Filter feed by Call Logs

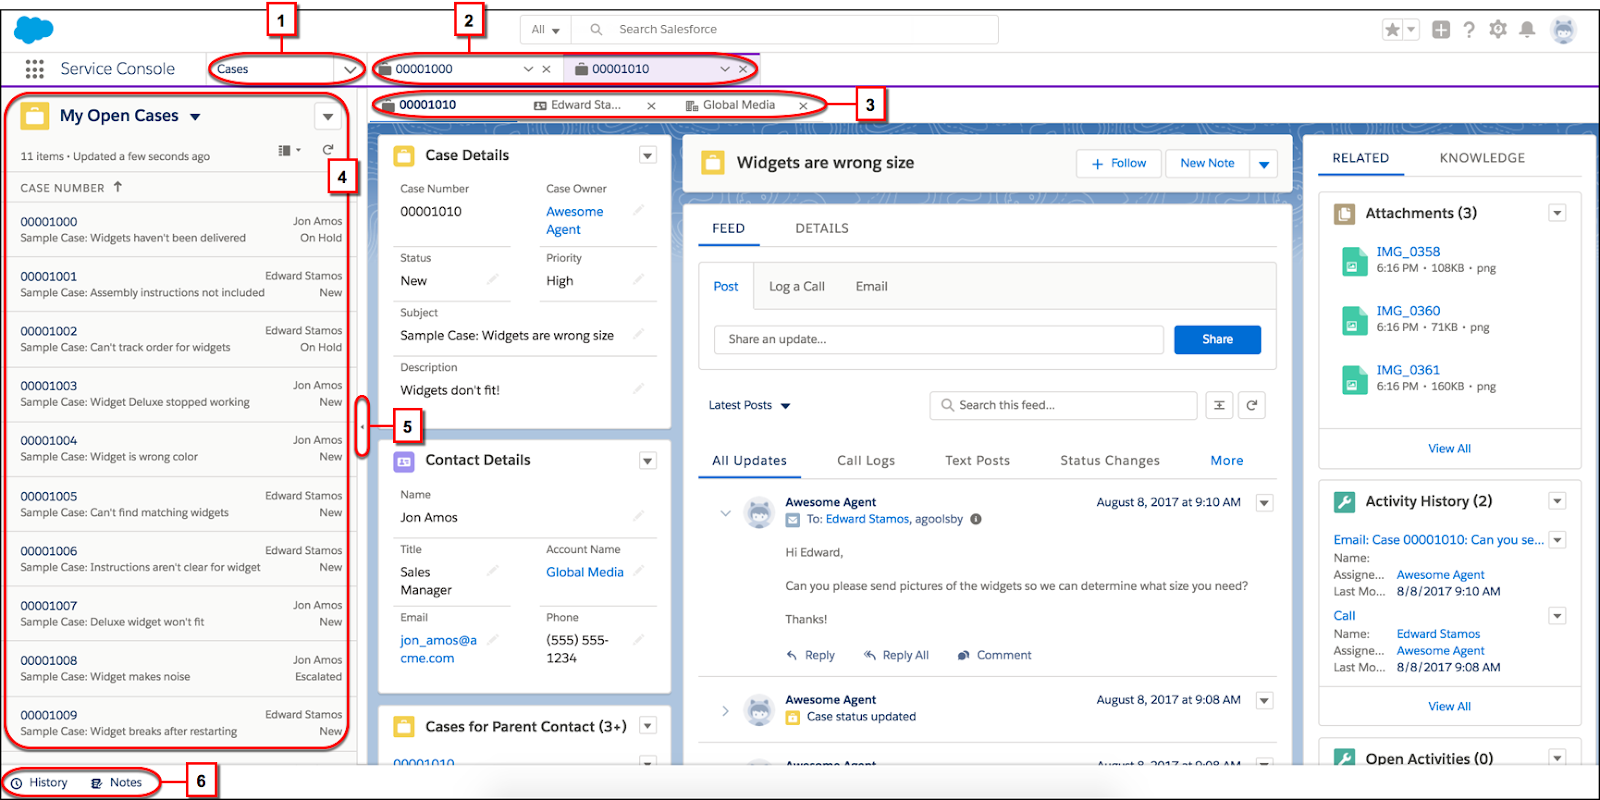coord(866,460)
